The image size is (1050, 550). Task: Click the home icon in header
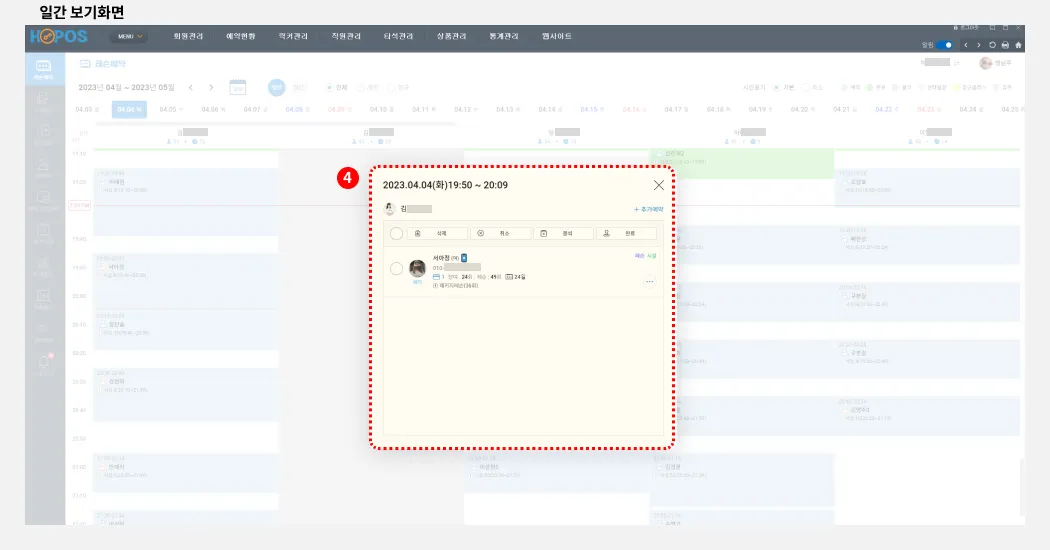tap(1018, 45)
